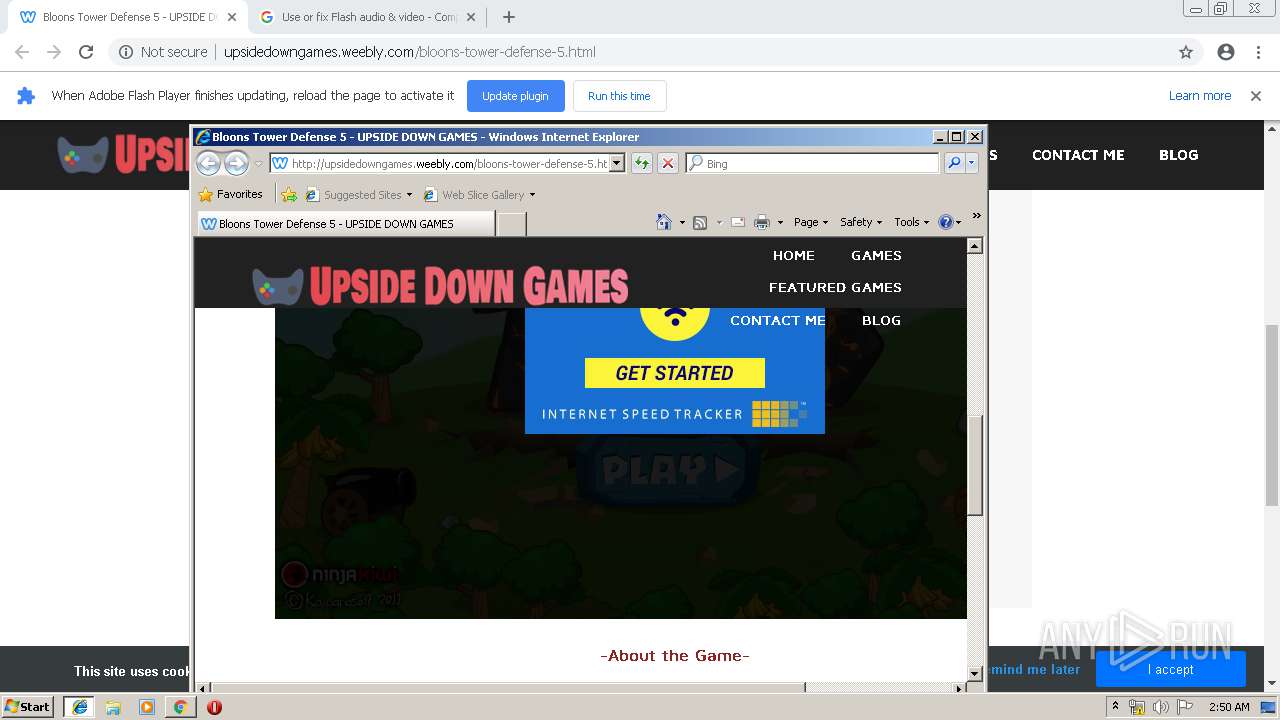Open the IE Safety menu

tap(861, 222)
